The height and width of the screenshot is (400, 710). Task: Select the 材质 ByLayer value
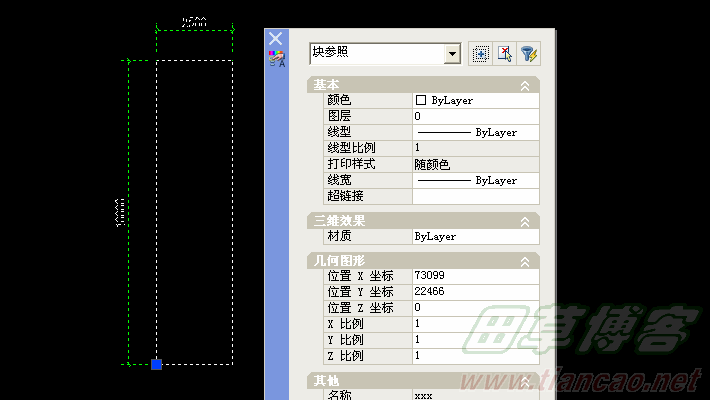(x=475, y=236)
